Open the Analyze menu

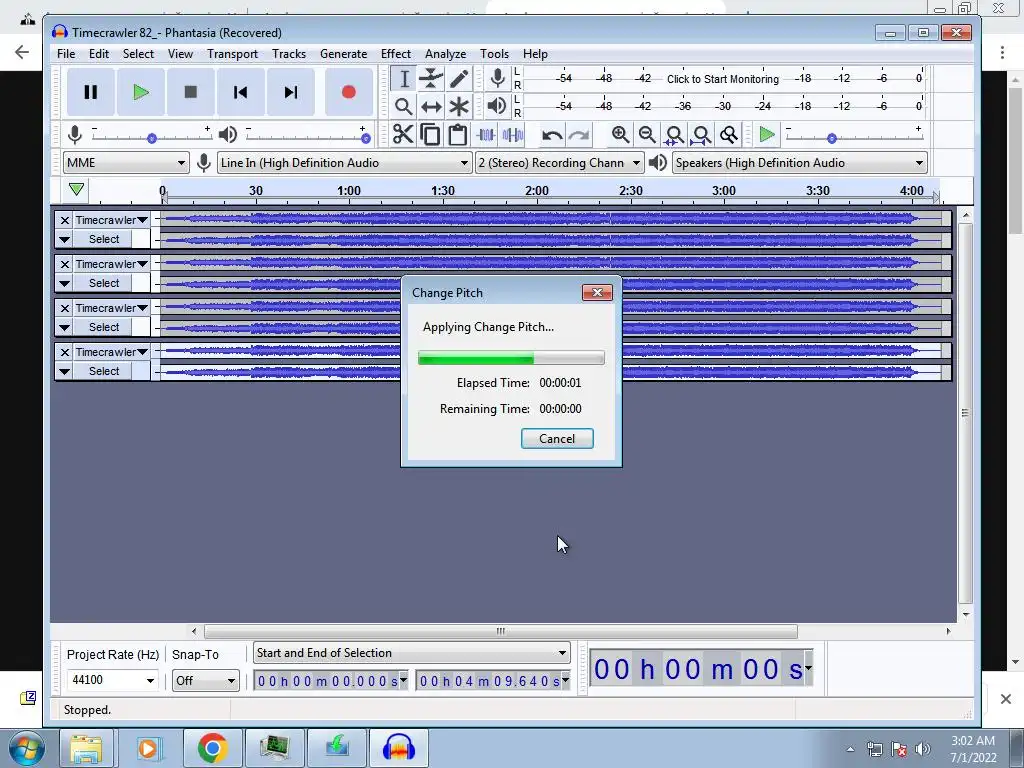click(445, 54)
